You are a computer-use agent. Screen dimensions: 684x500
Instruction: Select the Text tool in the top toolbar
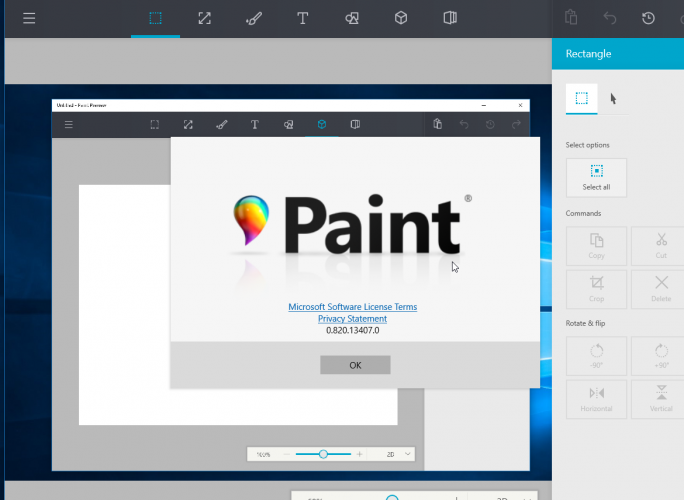click(302, 18)
